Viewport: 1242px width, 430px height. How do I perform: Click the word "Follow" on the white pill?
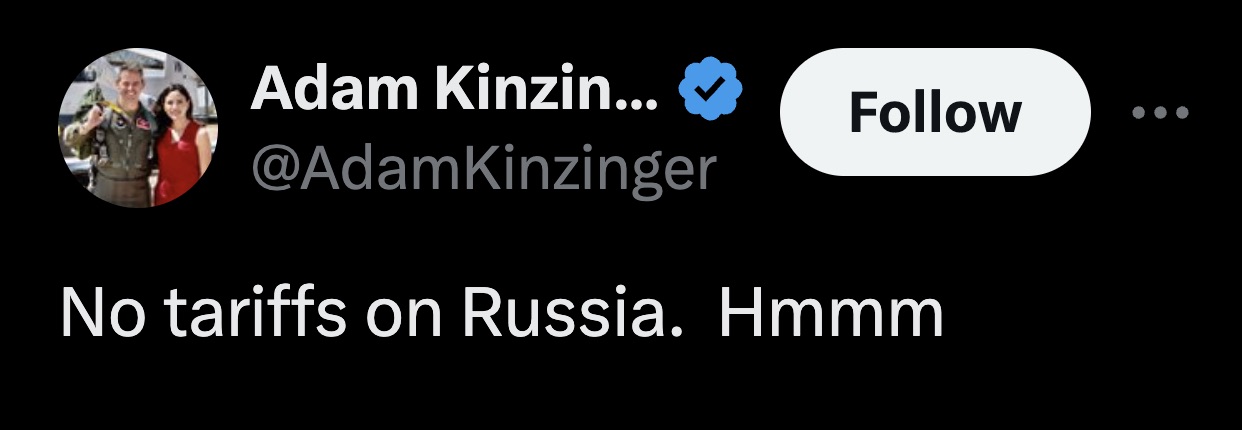coord(934,113)
